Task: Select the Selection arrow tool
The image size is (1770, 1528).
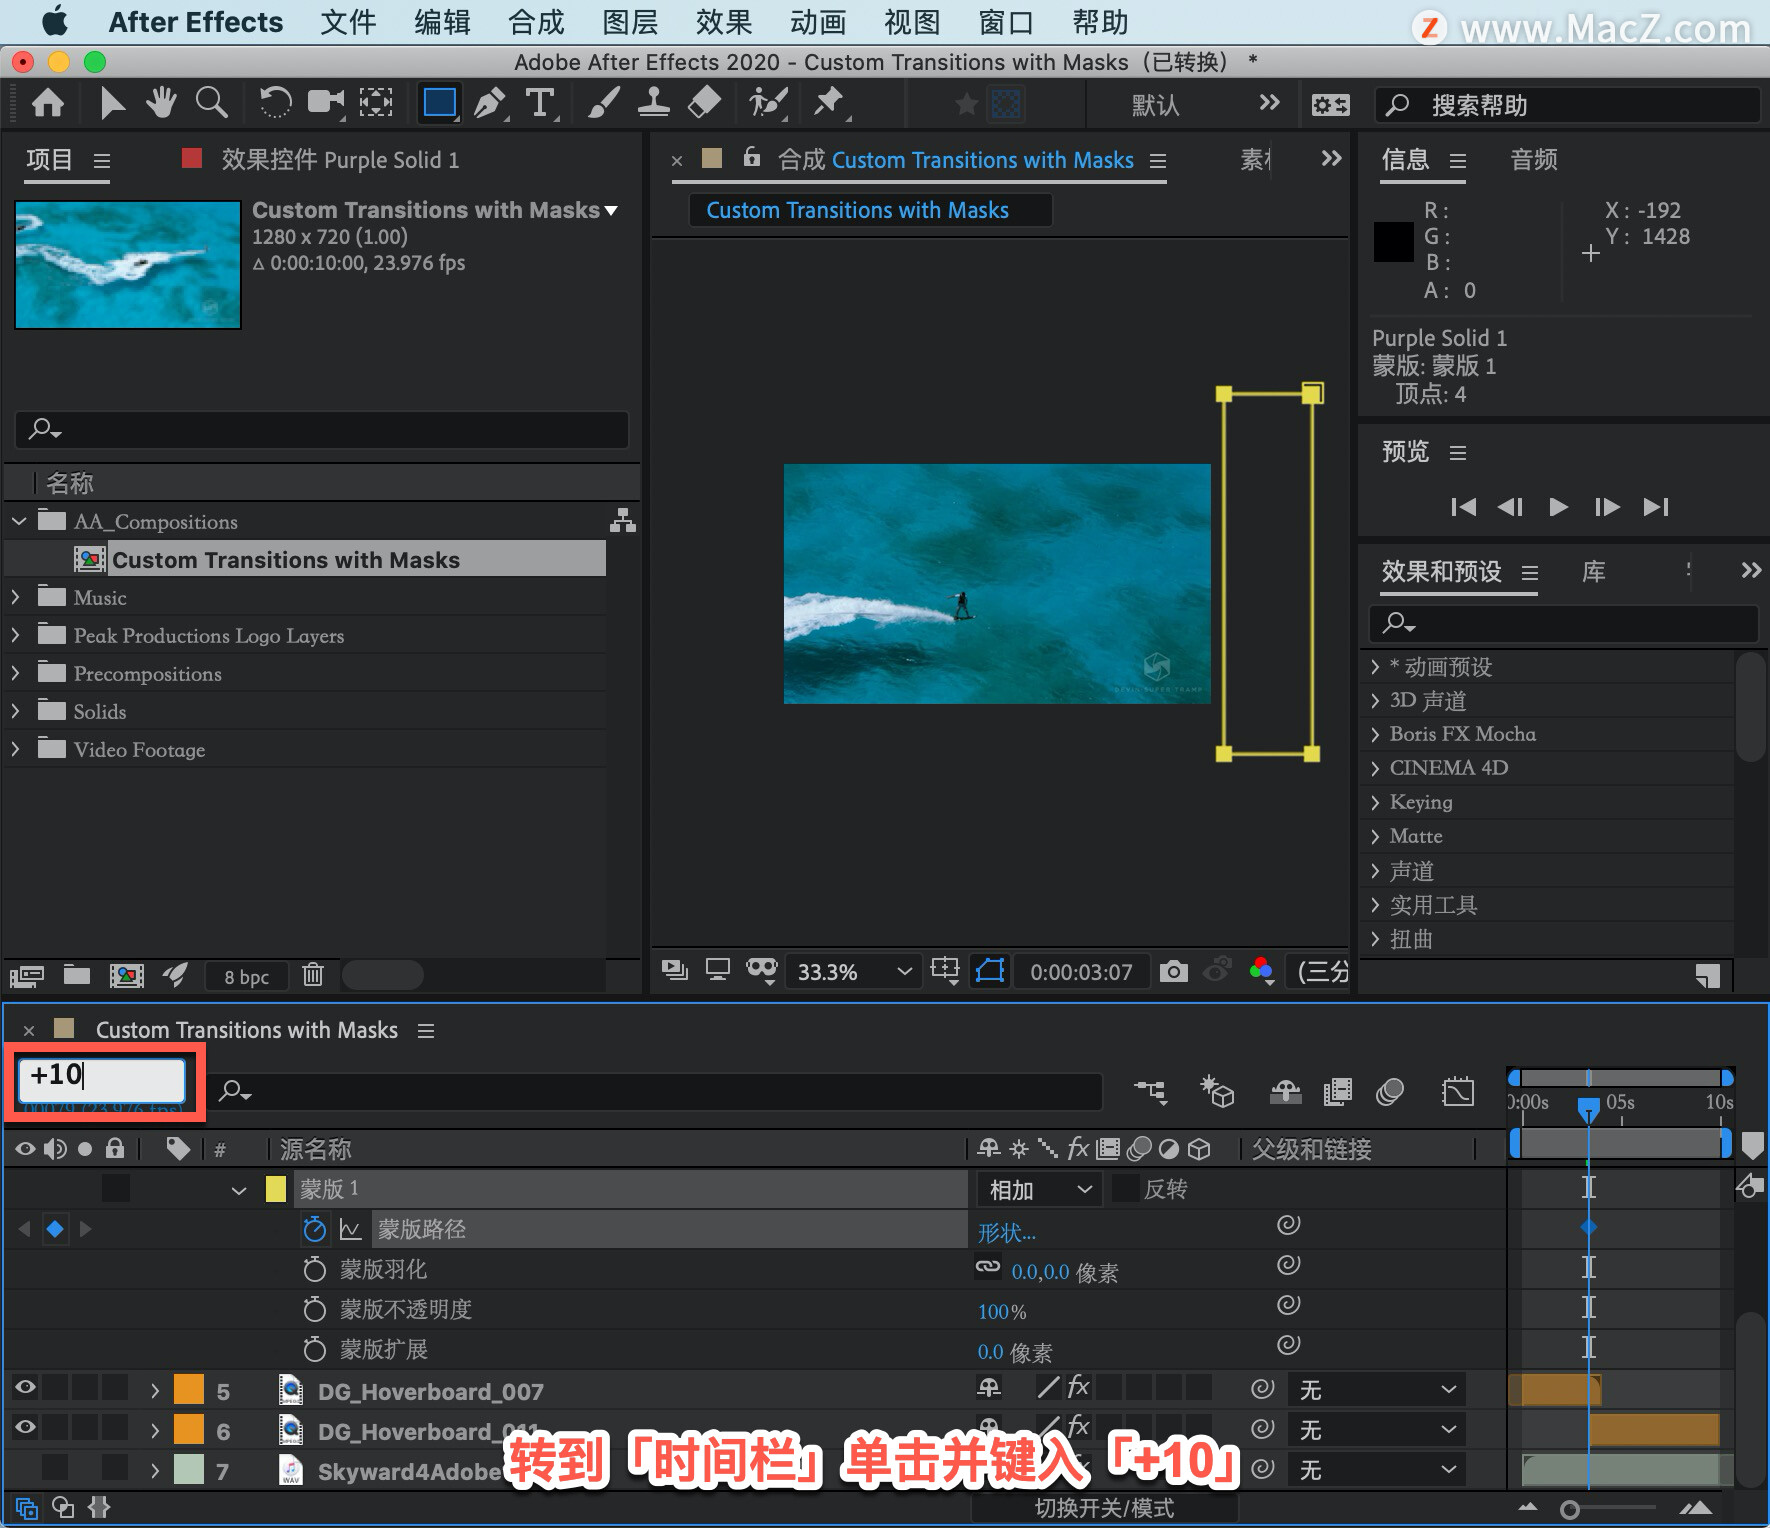Action: [x=113, y=103]
